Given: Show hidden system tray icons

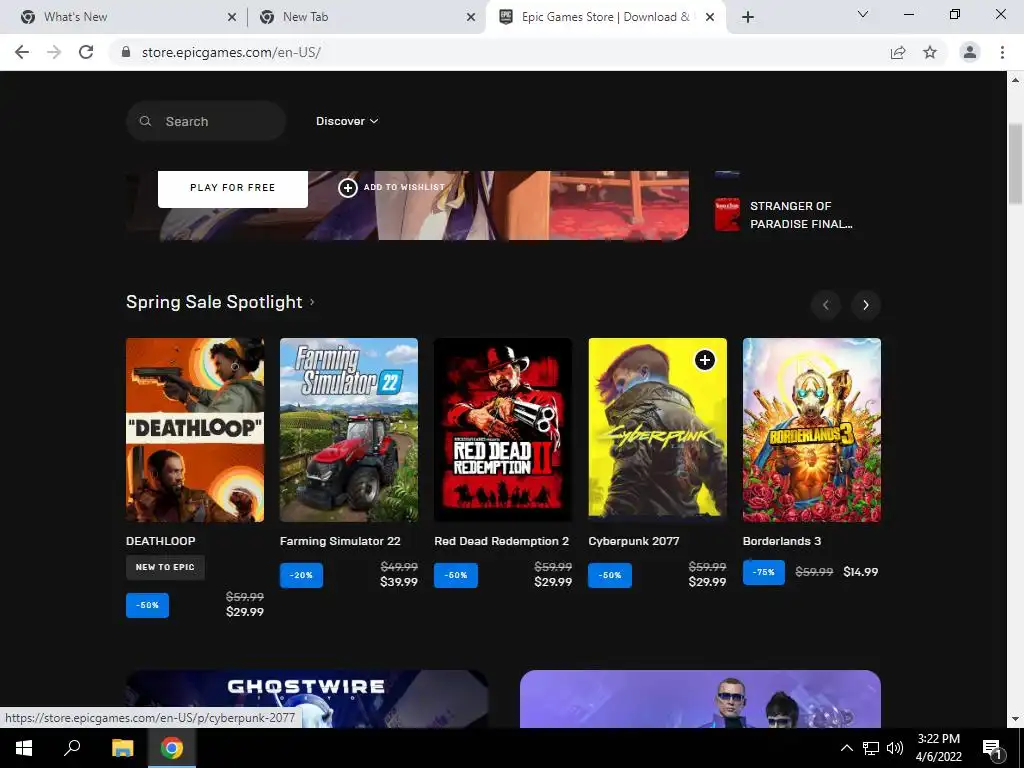Looking at the screenshot, I should tap(846, 748).
